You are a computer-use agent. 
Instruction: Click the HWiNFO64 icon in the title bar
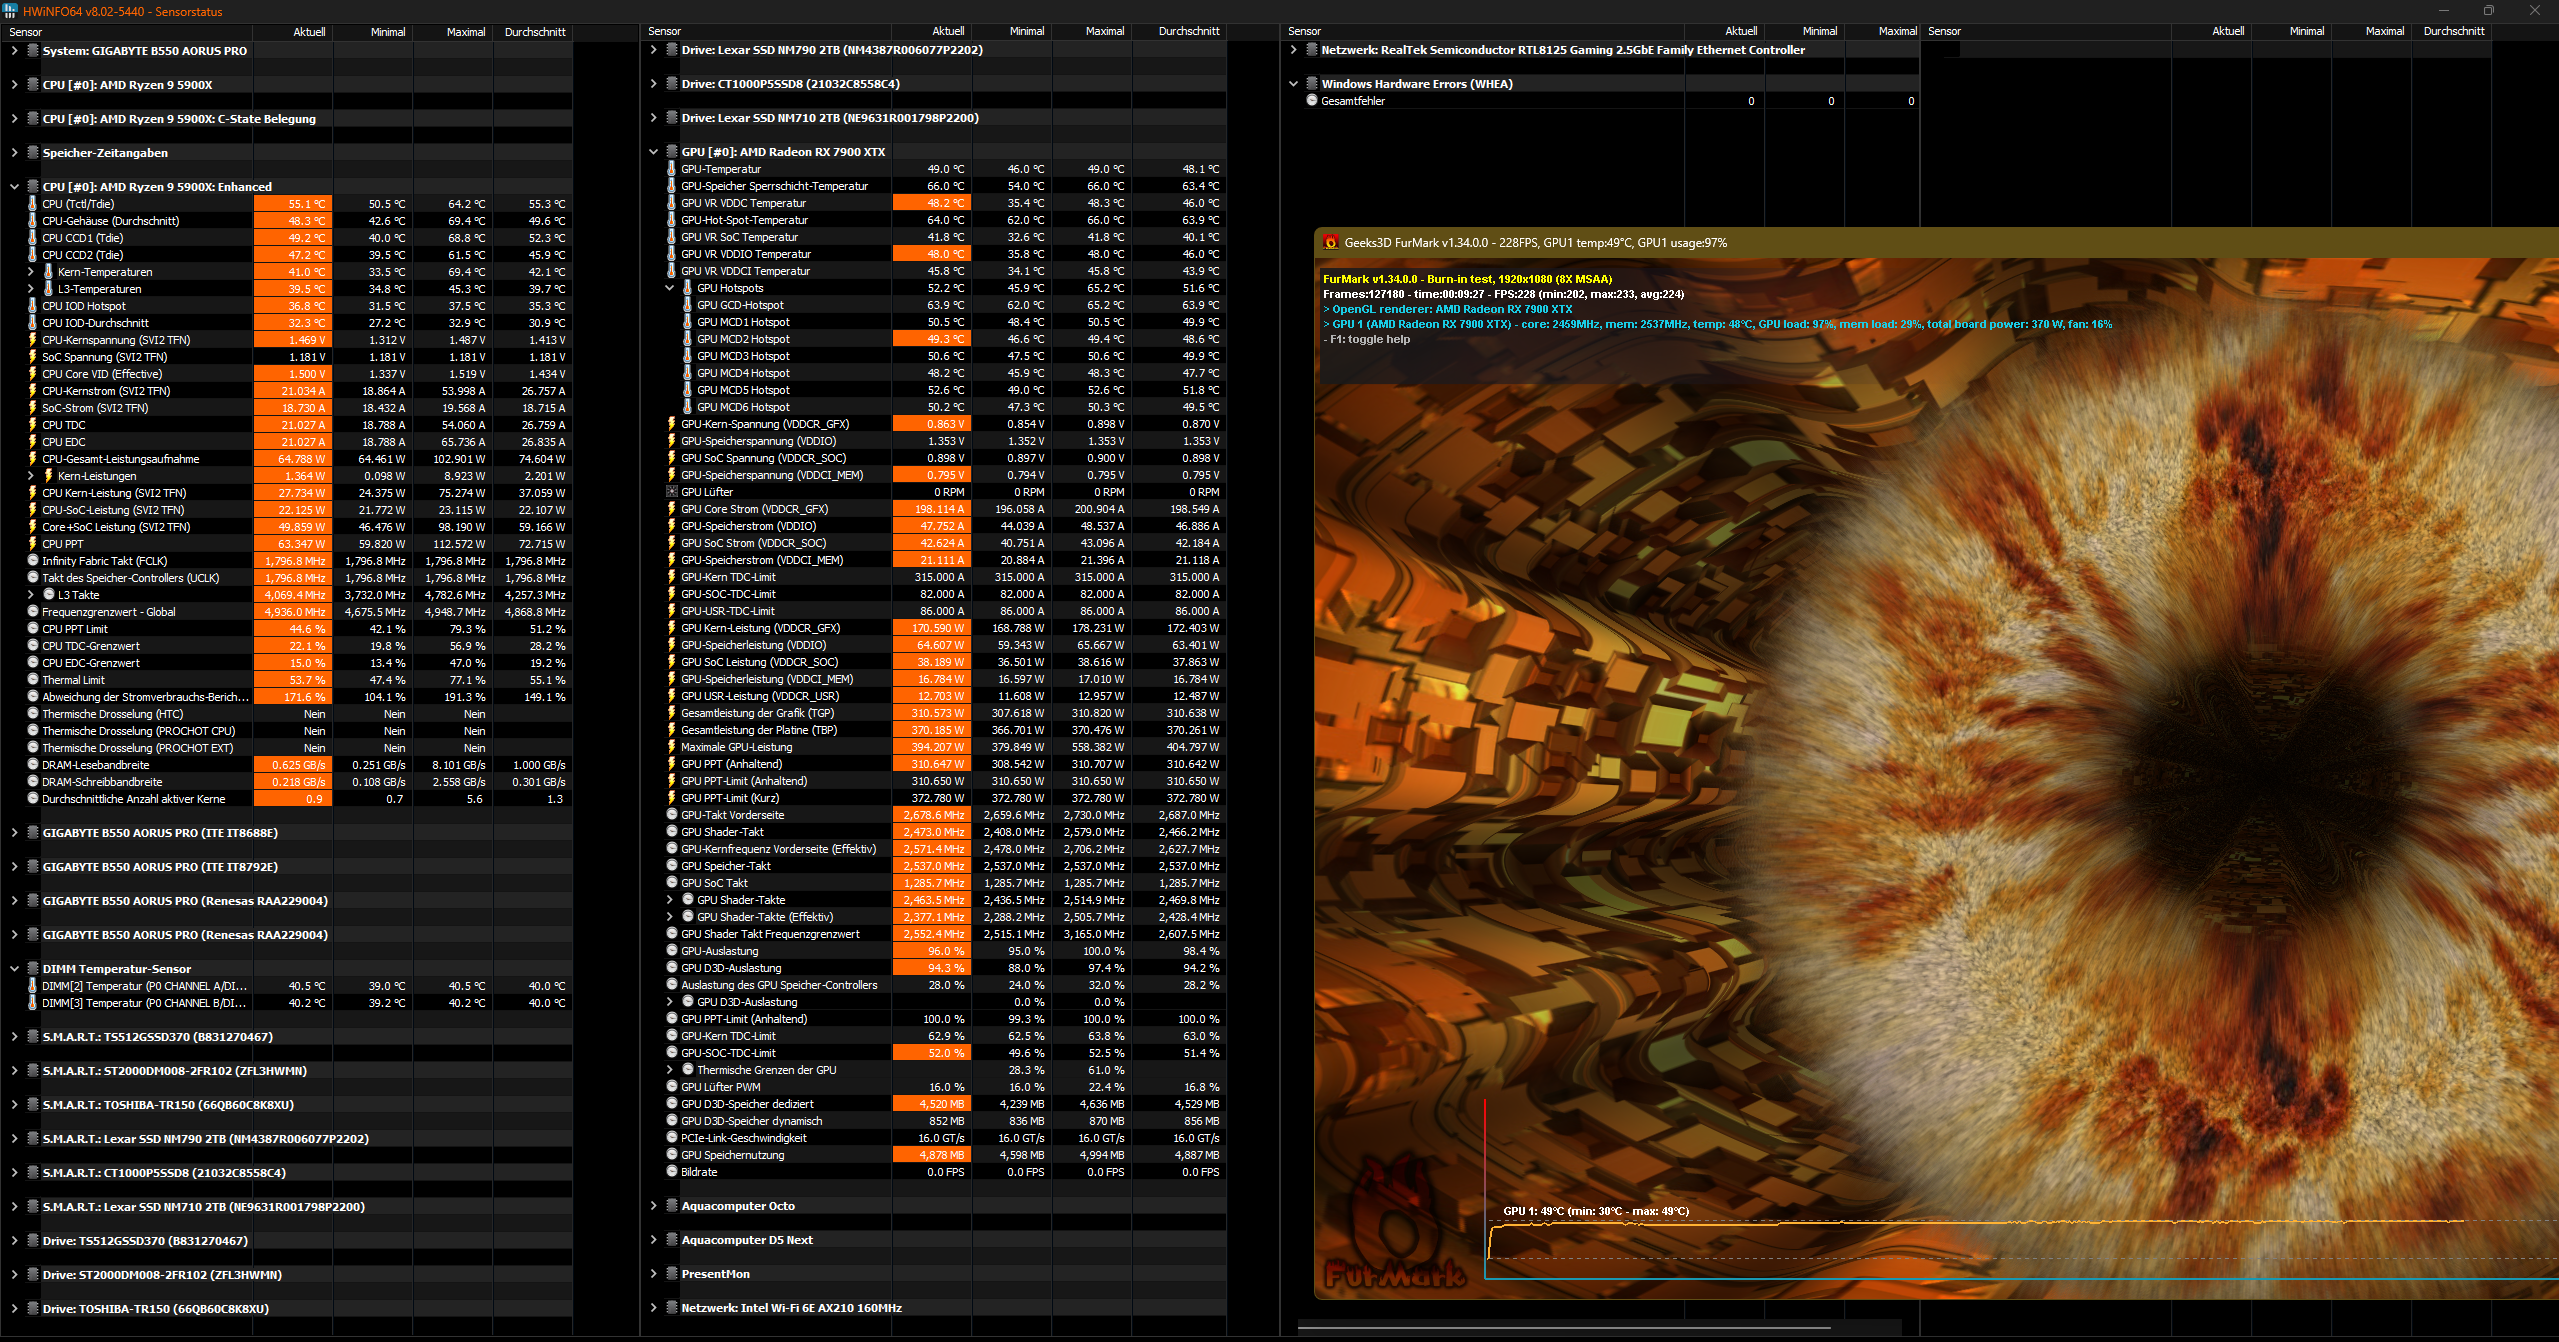point(11,11)
